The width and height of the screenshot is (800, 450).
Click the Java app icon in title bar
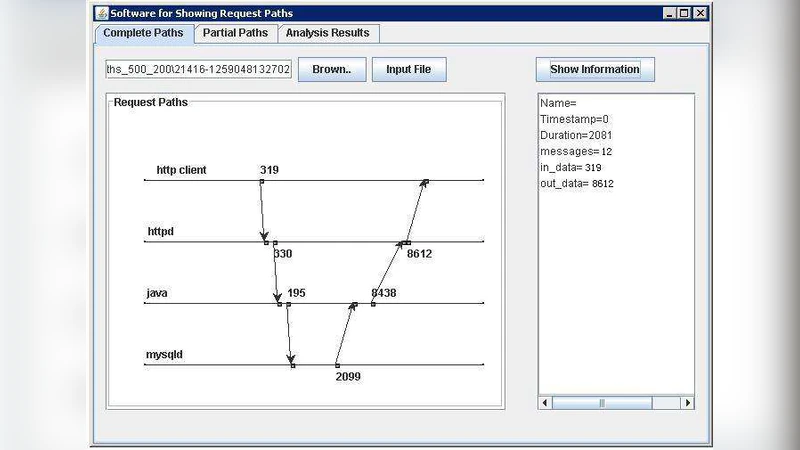(x=101, y=13)
